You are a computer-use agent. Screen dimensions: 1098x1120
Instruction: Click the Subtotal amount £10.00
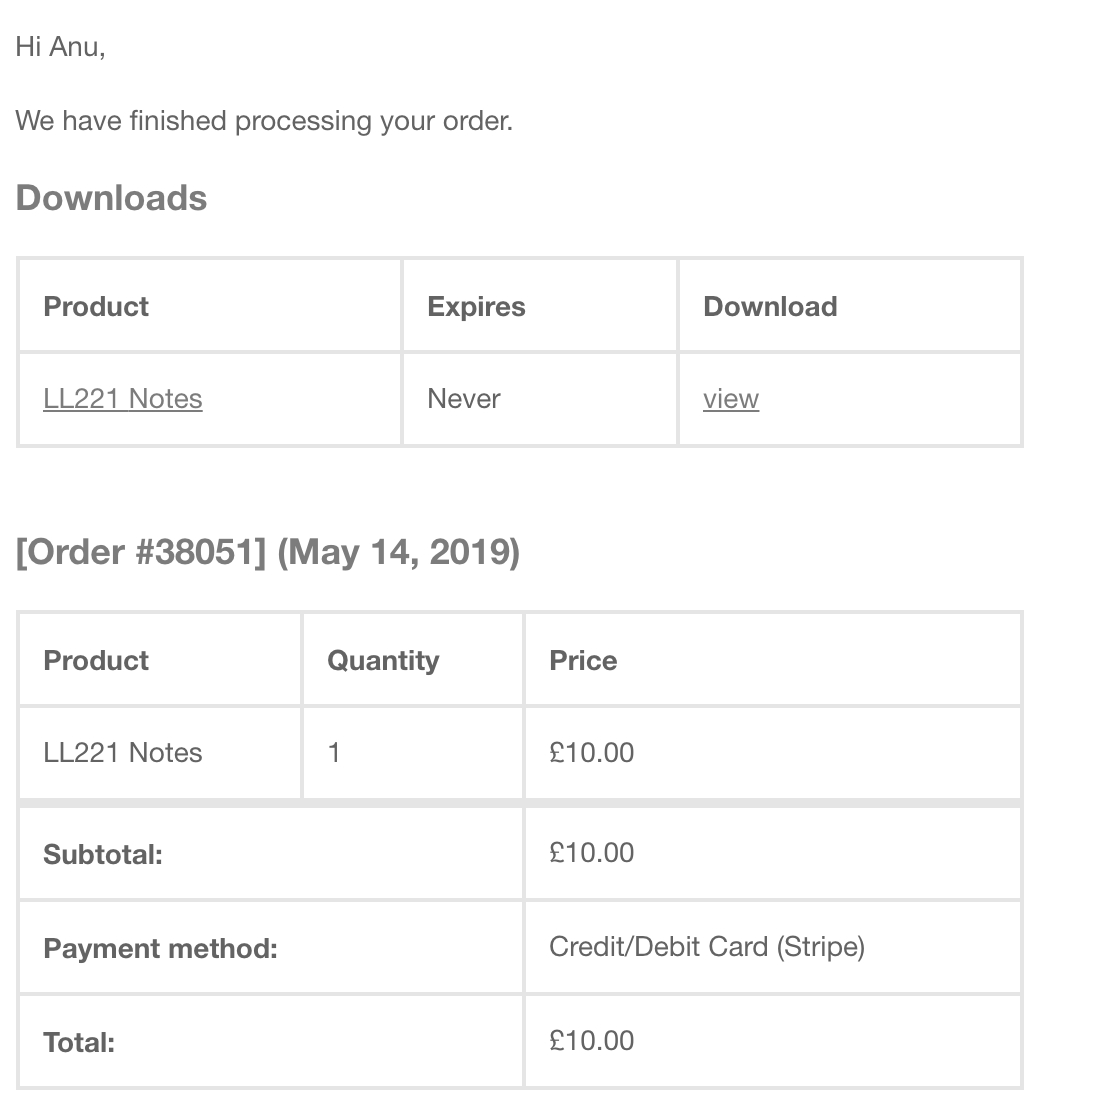click(591, 853)
